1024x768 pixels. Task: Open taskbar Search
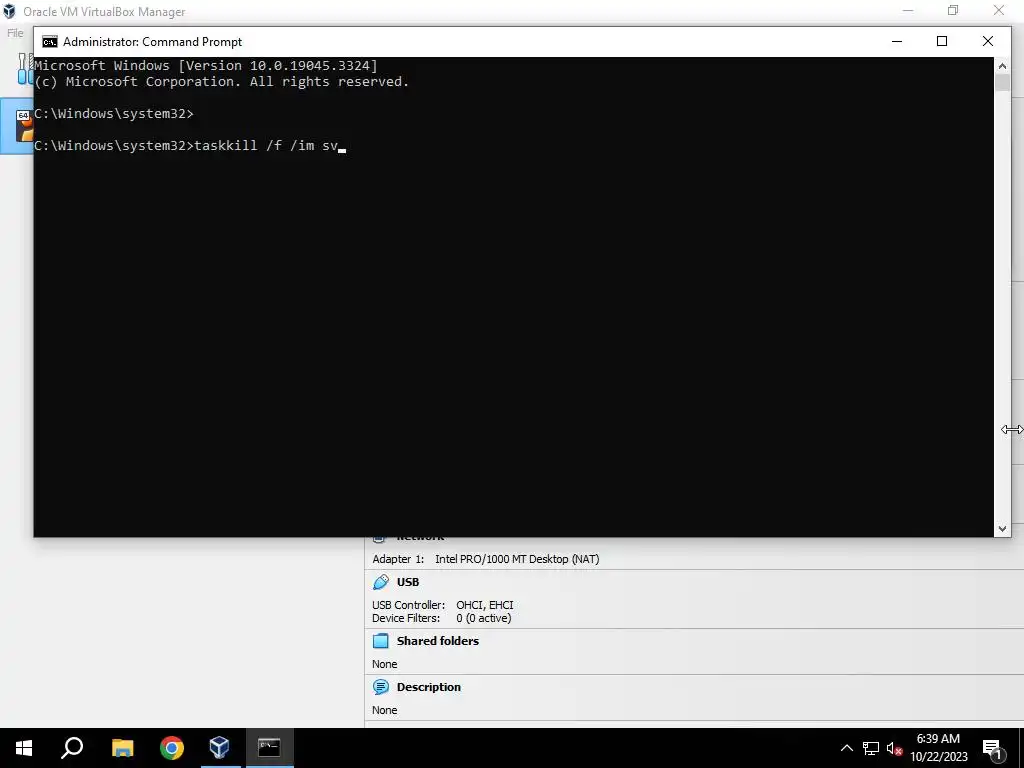(72, 748)
